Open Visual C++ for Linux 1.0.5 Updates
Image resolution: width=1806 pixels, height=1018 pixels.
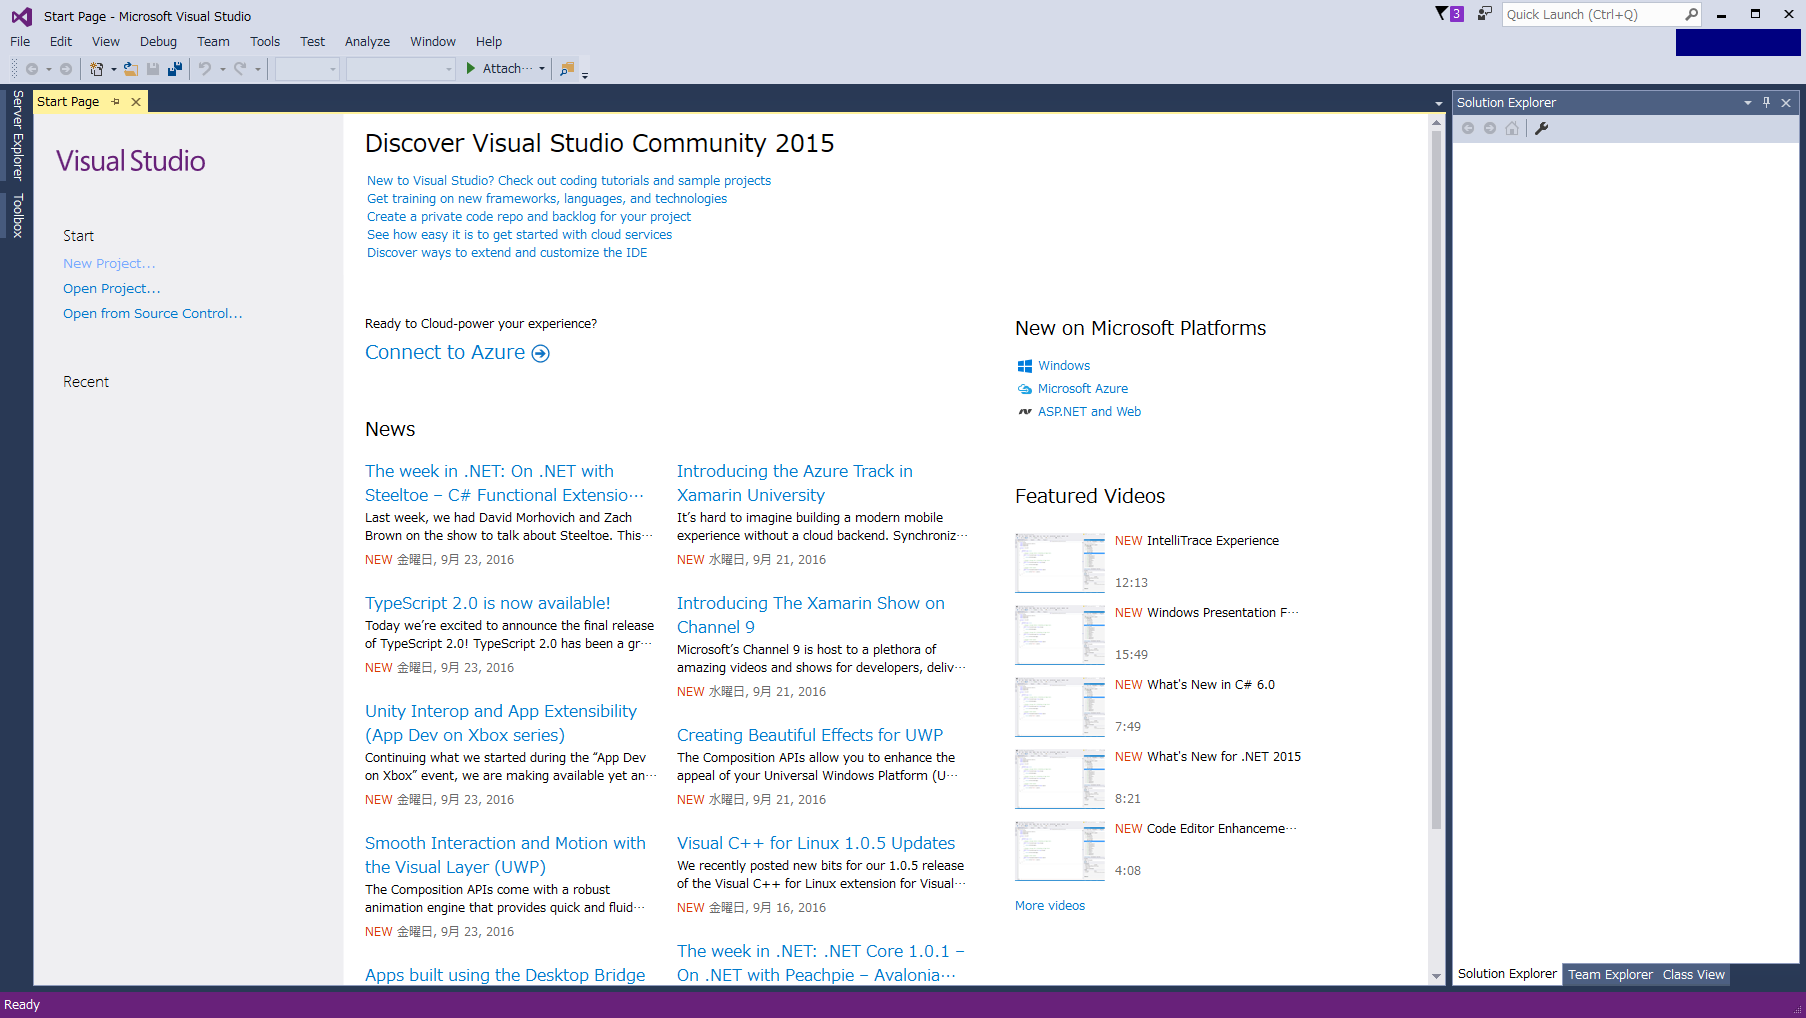click(x=816, y=843)
